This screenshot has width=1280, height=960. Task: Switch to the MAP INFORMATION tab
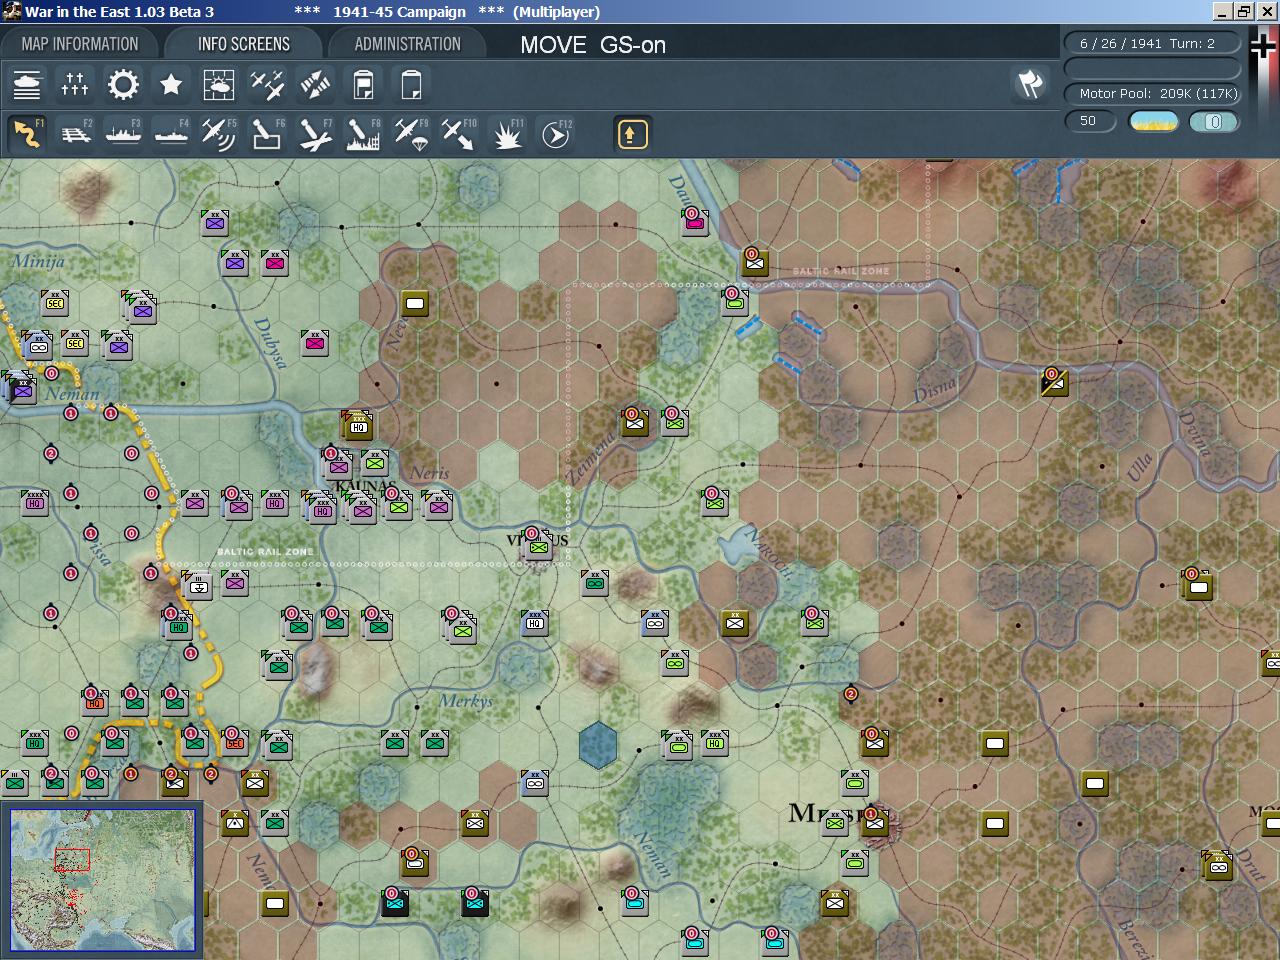(x=80, y=44)
